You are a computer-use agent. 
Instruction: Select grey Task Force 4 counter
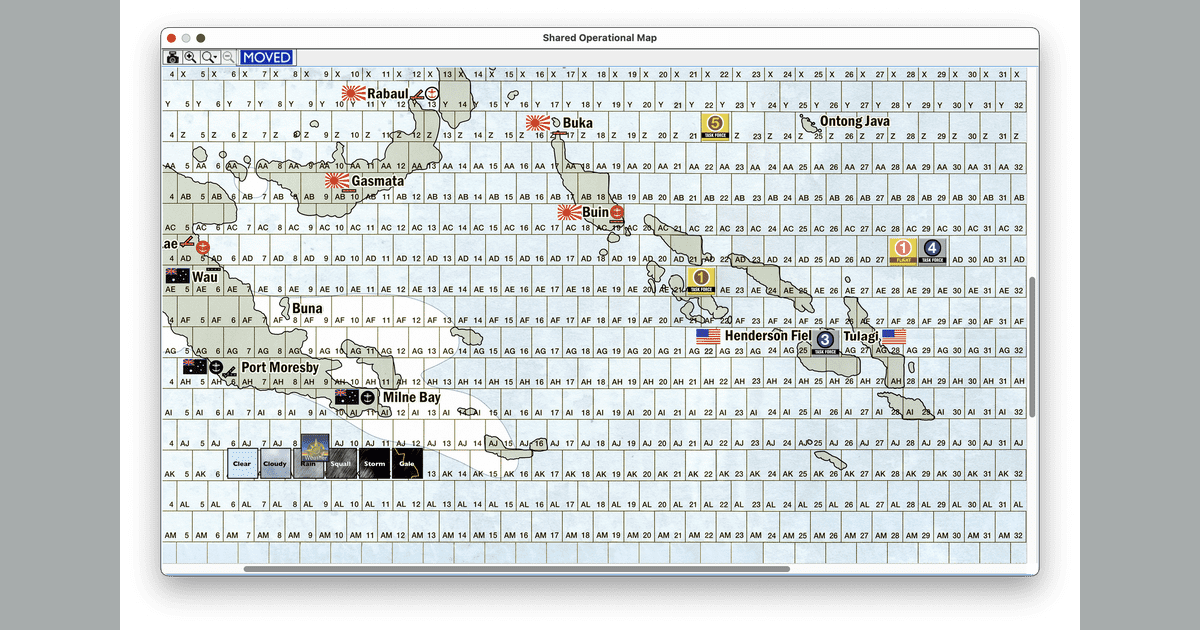pos(932,251)
